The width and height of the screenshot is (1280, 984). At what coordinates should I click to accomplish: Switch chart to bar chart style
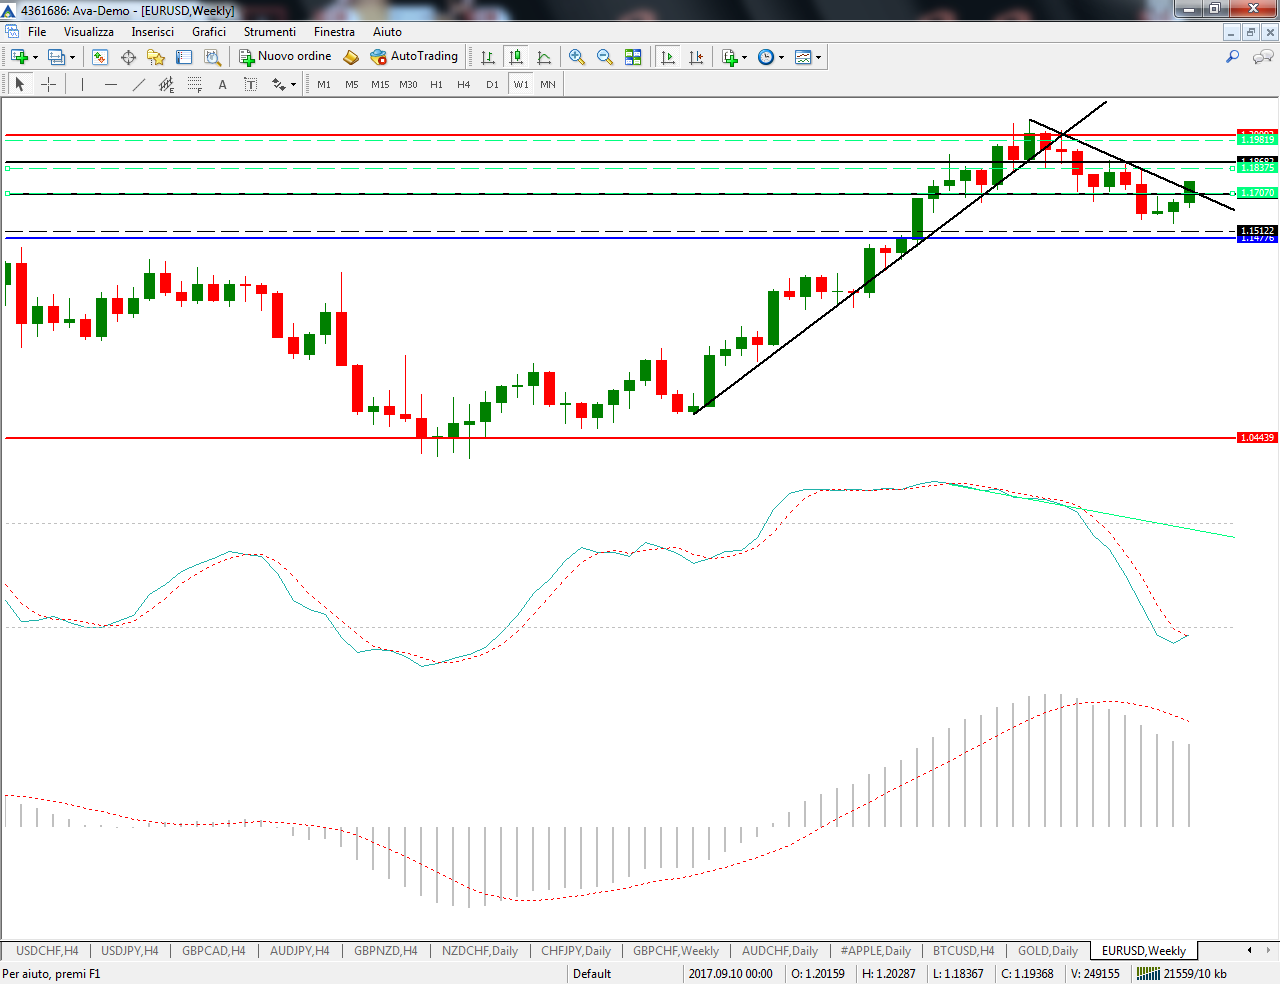pyautogui.click(x=488, y=57)
